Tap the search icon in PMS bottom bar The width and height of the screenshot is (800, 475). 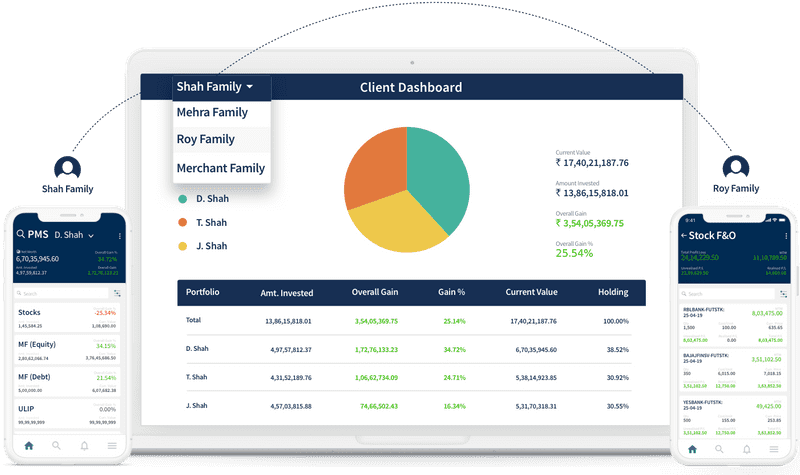click(x=56, y=445)
